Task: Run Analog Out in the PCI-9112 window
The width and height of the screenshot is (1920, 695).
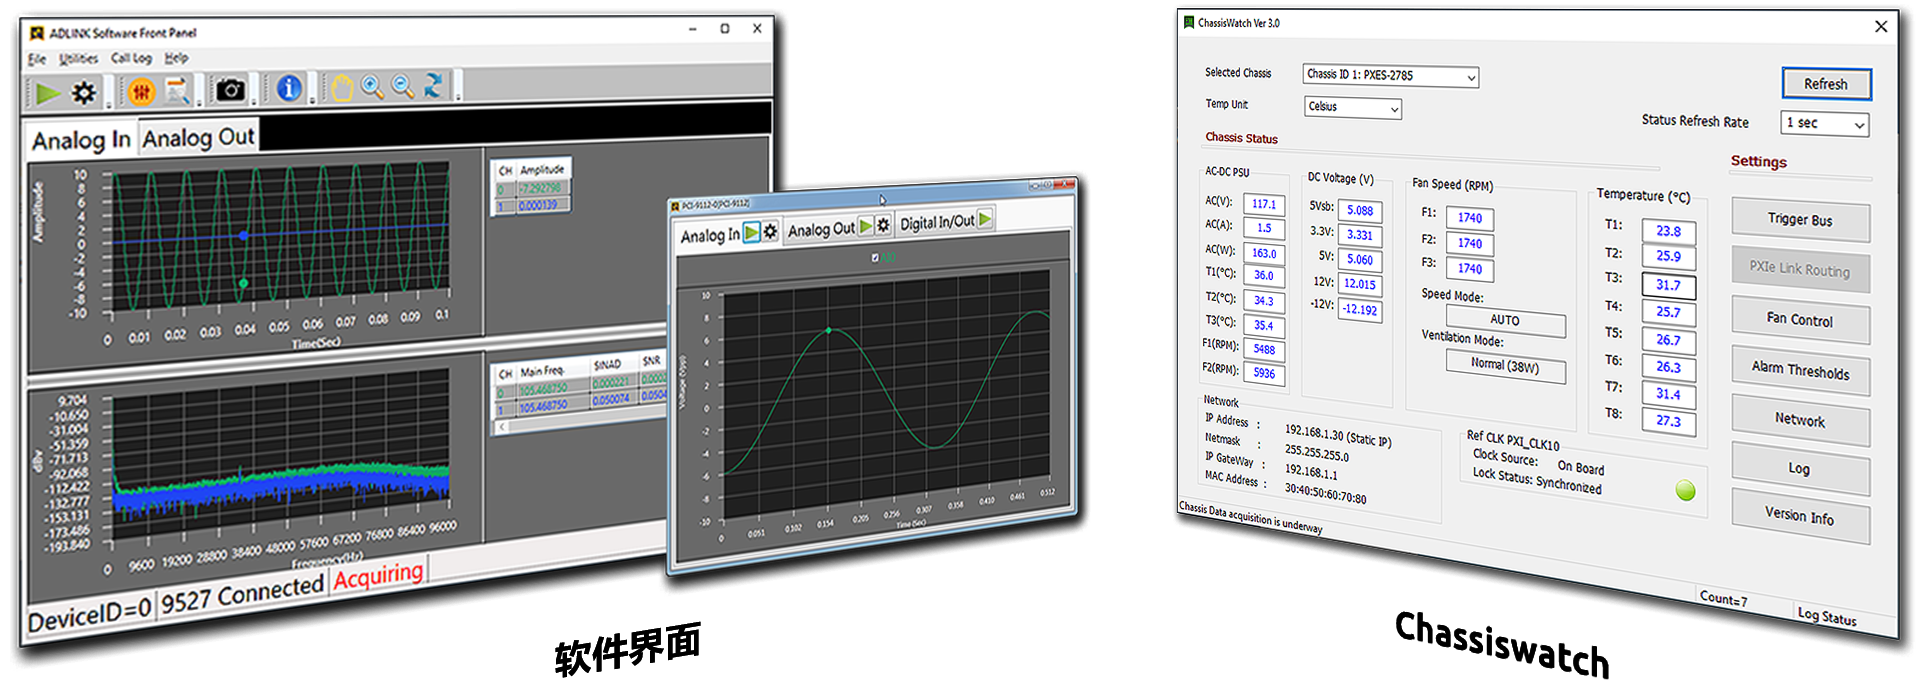Action: tap(866, 226)
